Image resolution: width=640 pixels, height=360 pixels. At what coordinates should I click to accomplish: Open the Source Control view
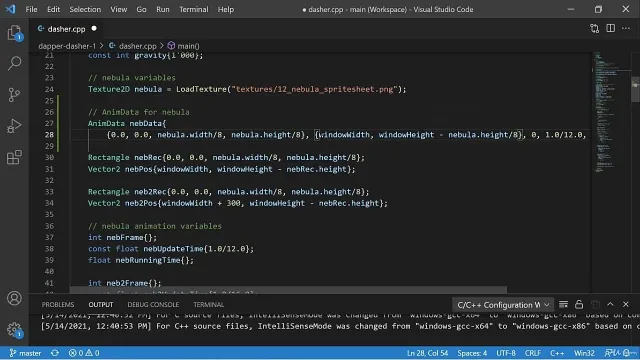[14, 95]
